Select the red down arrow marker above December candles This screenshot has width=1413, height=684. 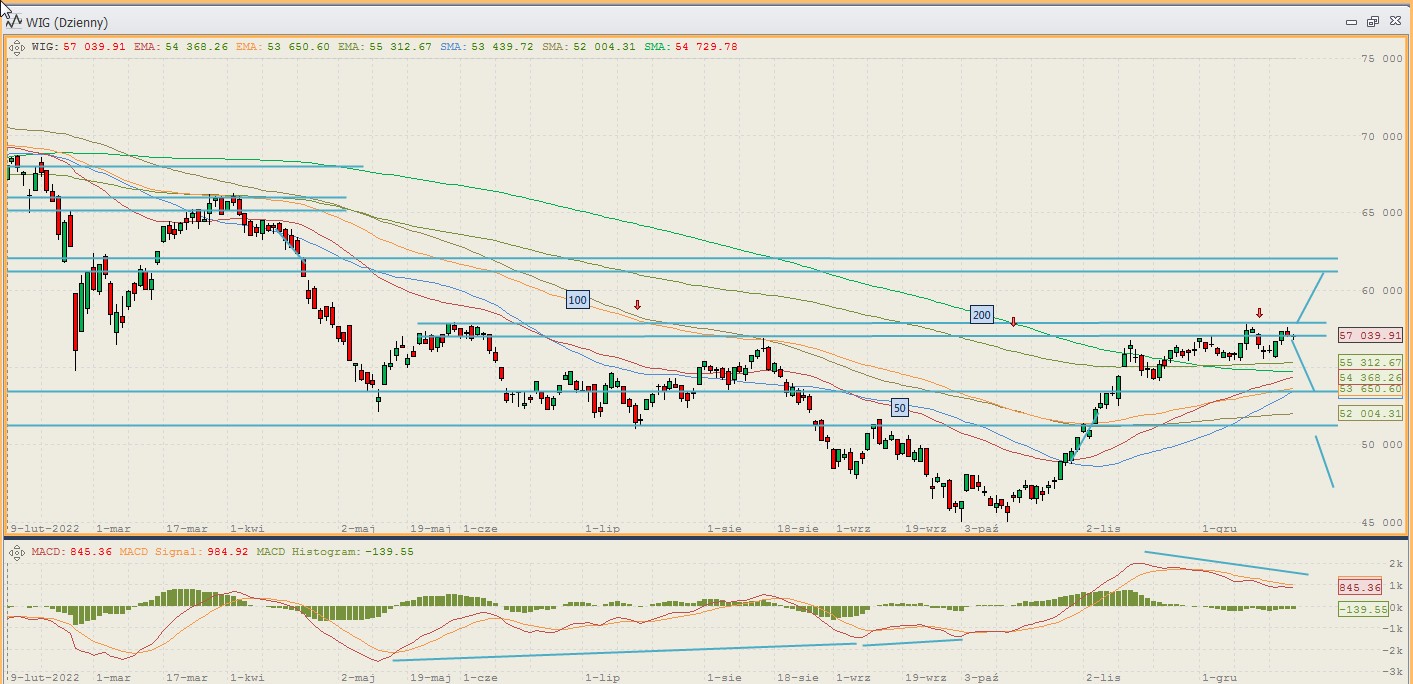pyautogui.click(x=1259, y=313)
